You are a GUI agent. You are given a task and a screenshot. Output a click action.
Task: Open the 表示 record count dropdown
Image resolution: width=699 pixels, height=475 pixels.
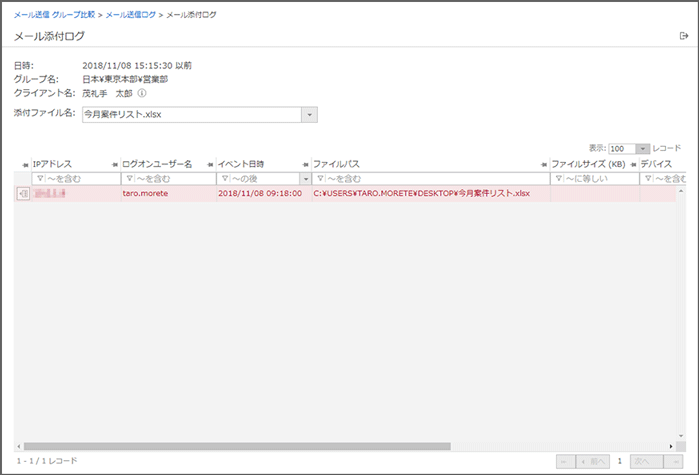click(643, 148)
